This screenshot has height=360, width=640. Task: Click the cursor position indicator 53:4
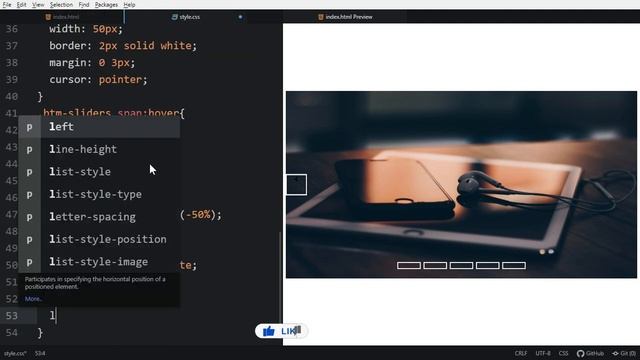(40, 353)
